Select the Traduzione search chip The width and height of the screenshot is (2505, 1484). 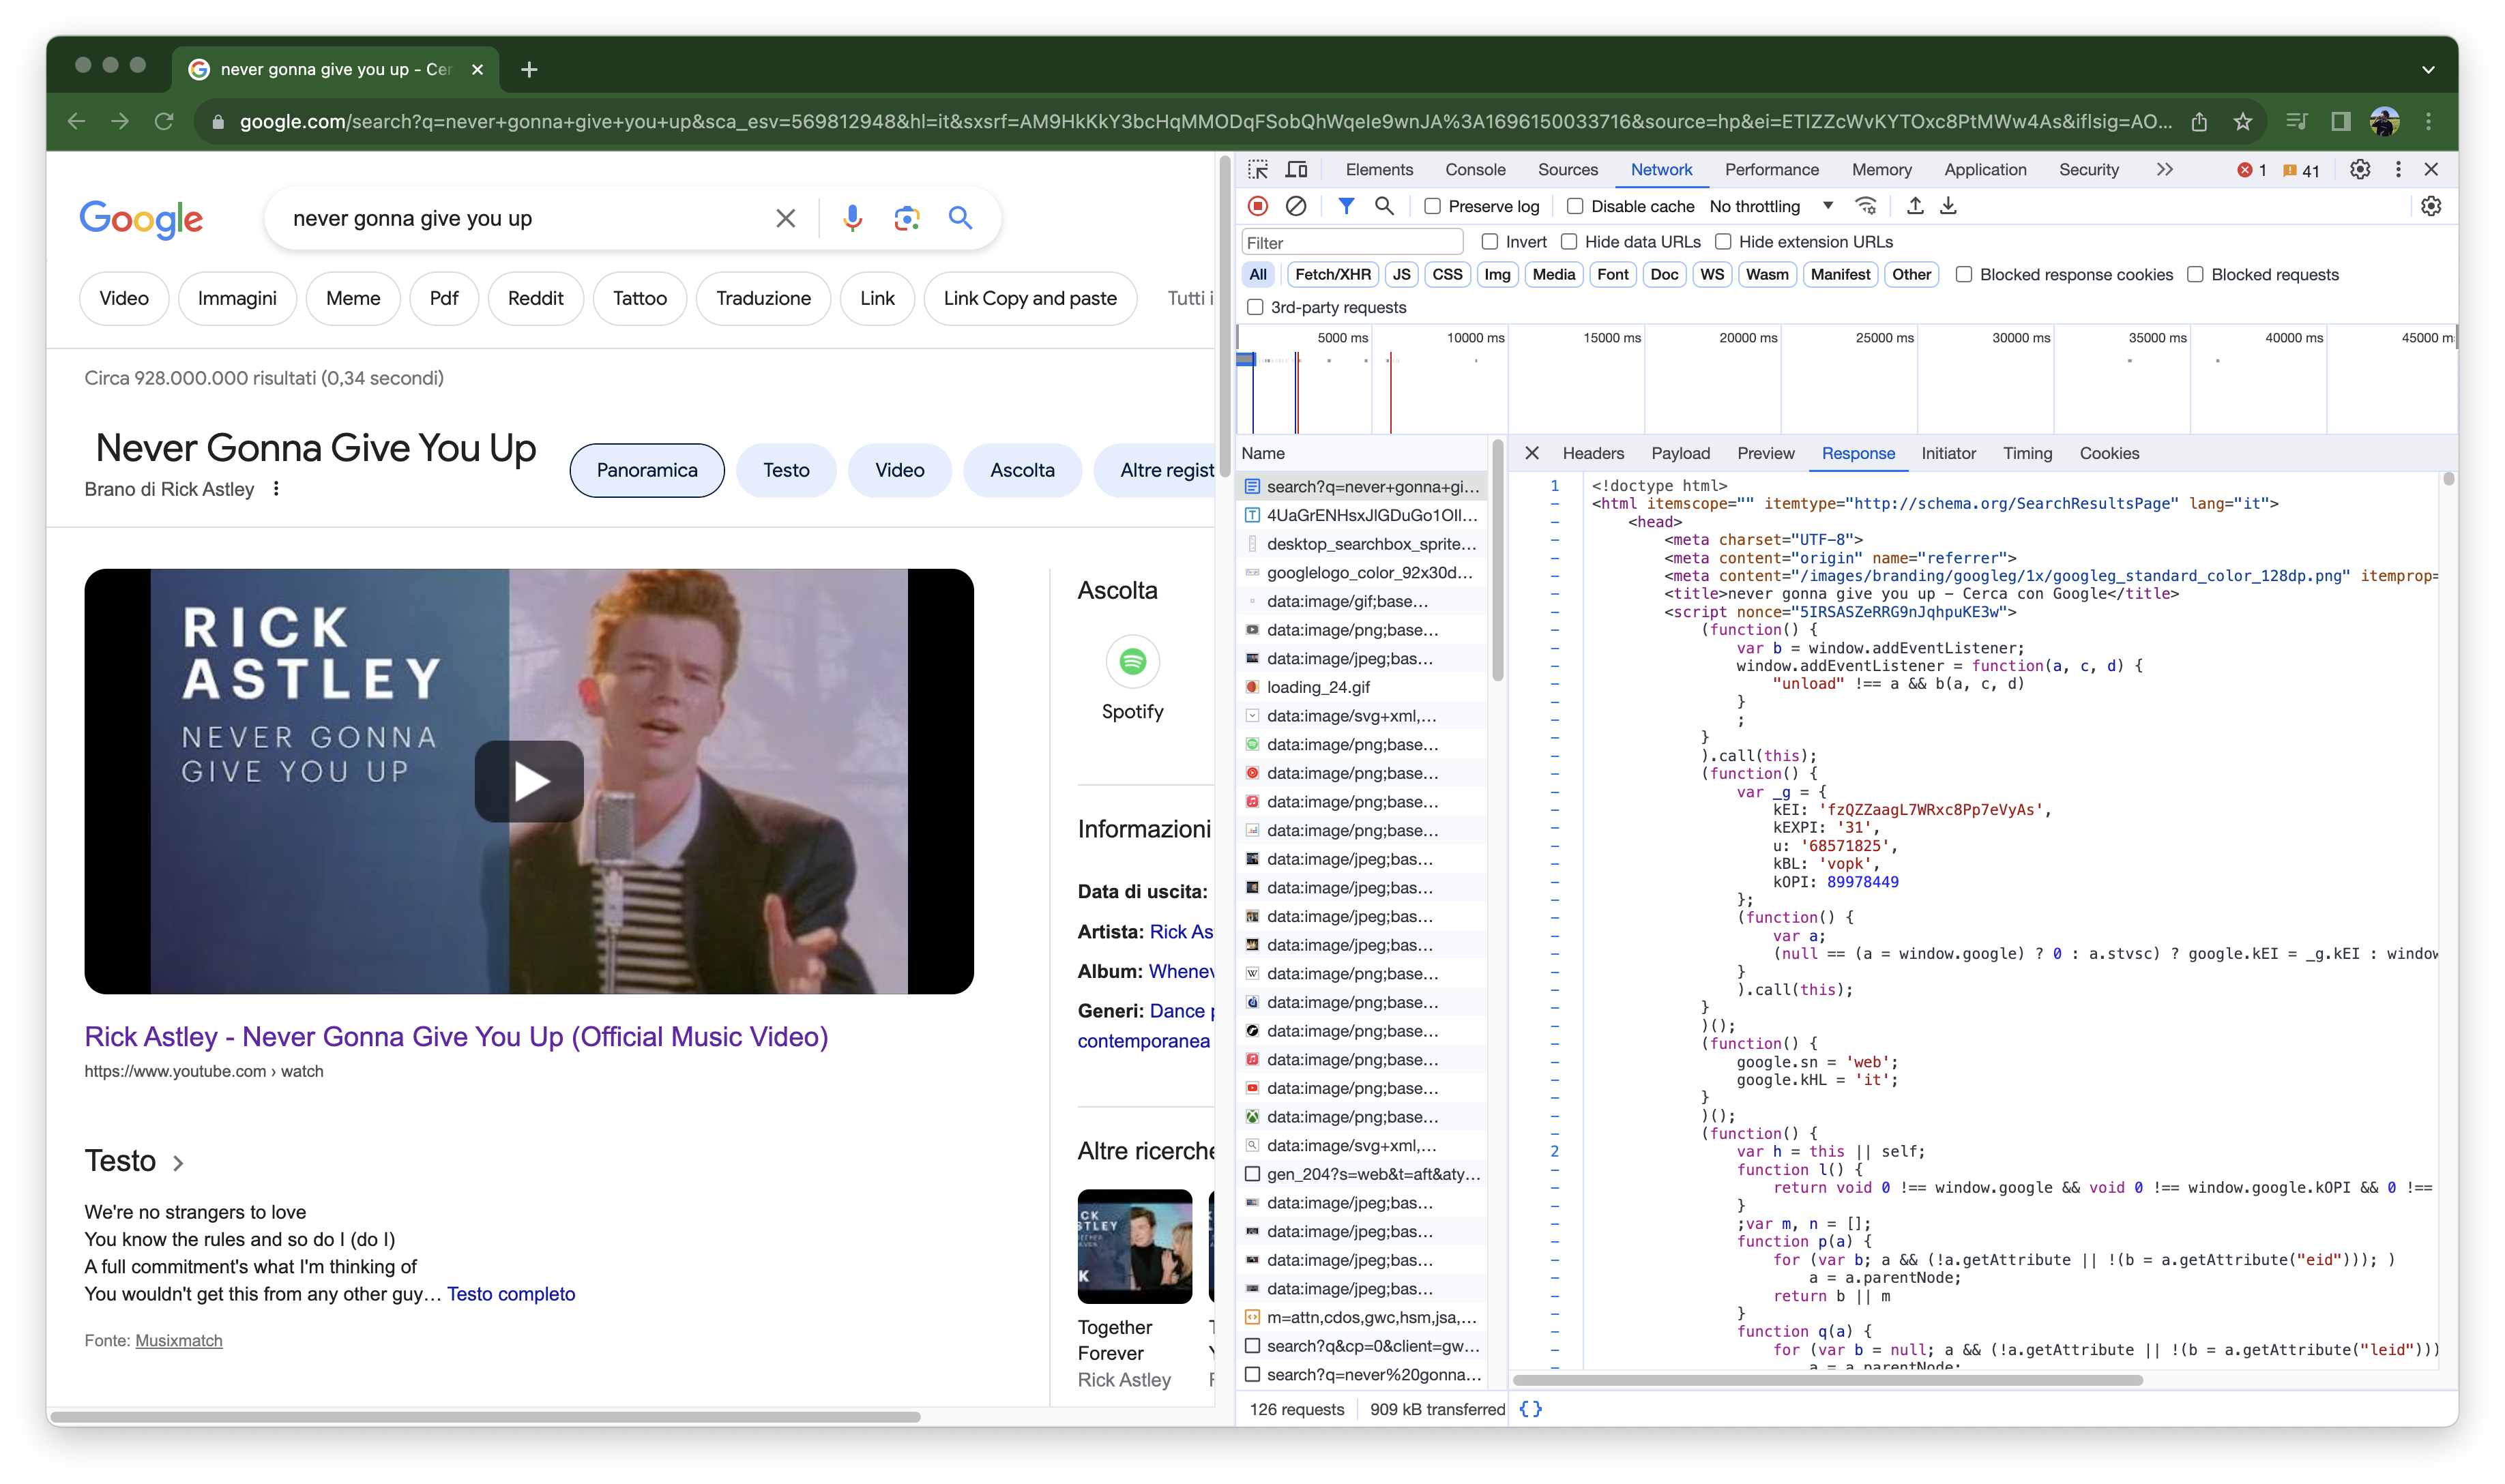click(x=763, y=299)
